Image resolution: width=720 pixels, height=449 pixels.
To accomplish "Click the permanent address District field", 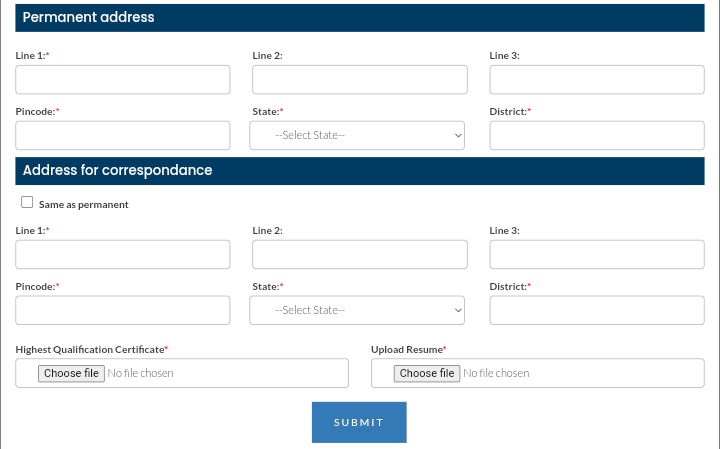I will pyautogui.click(x=597, y=135).
